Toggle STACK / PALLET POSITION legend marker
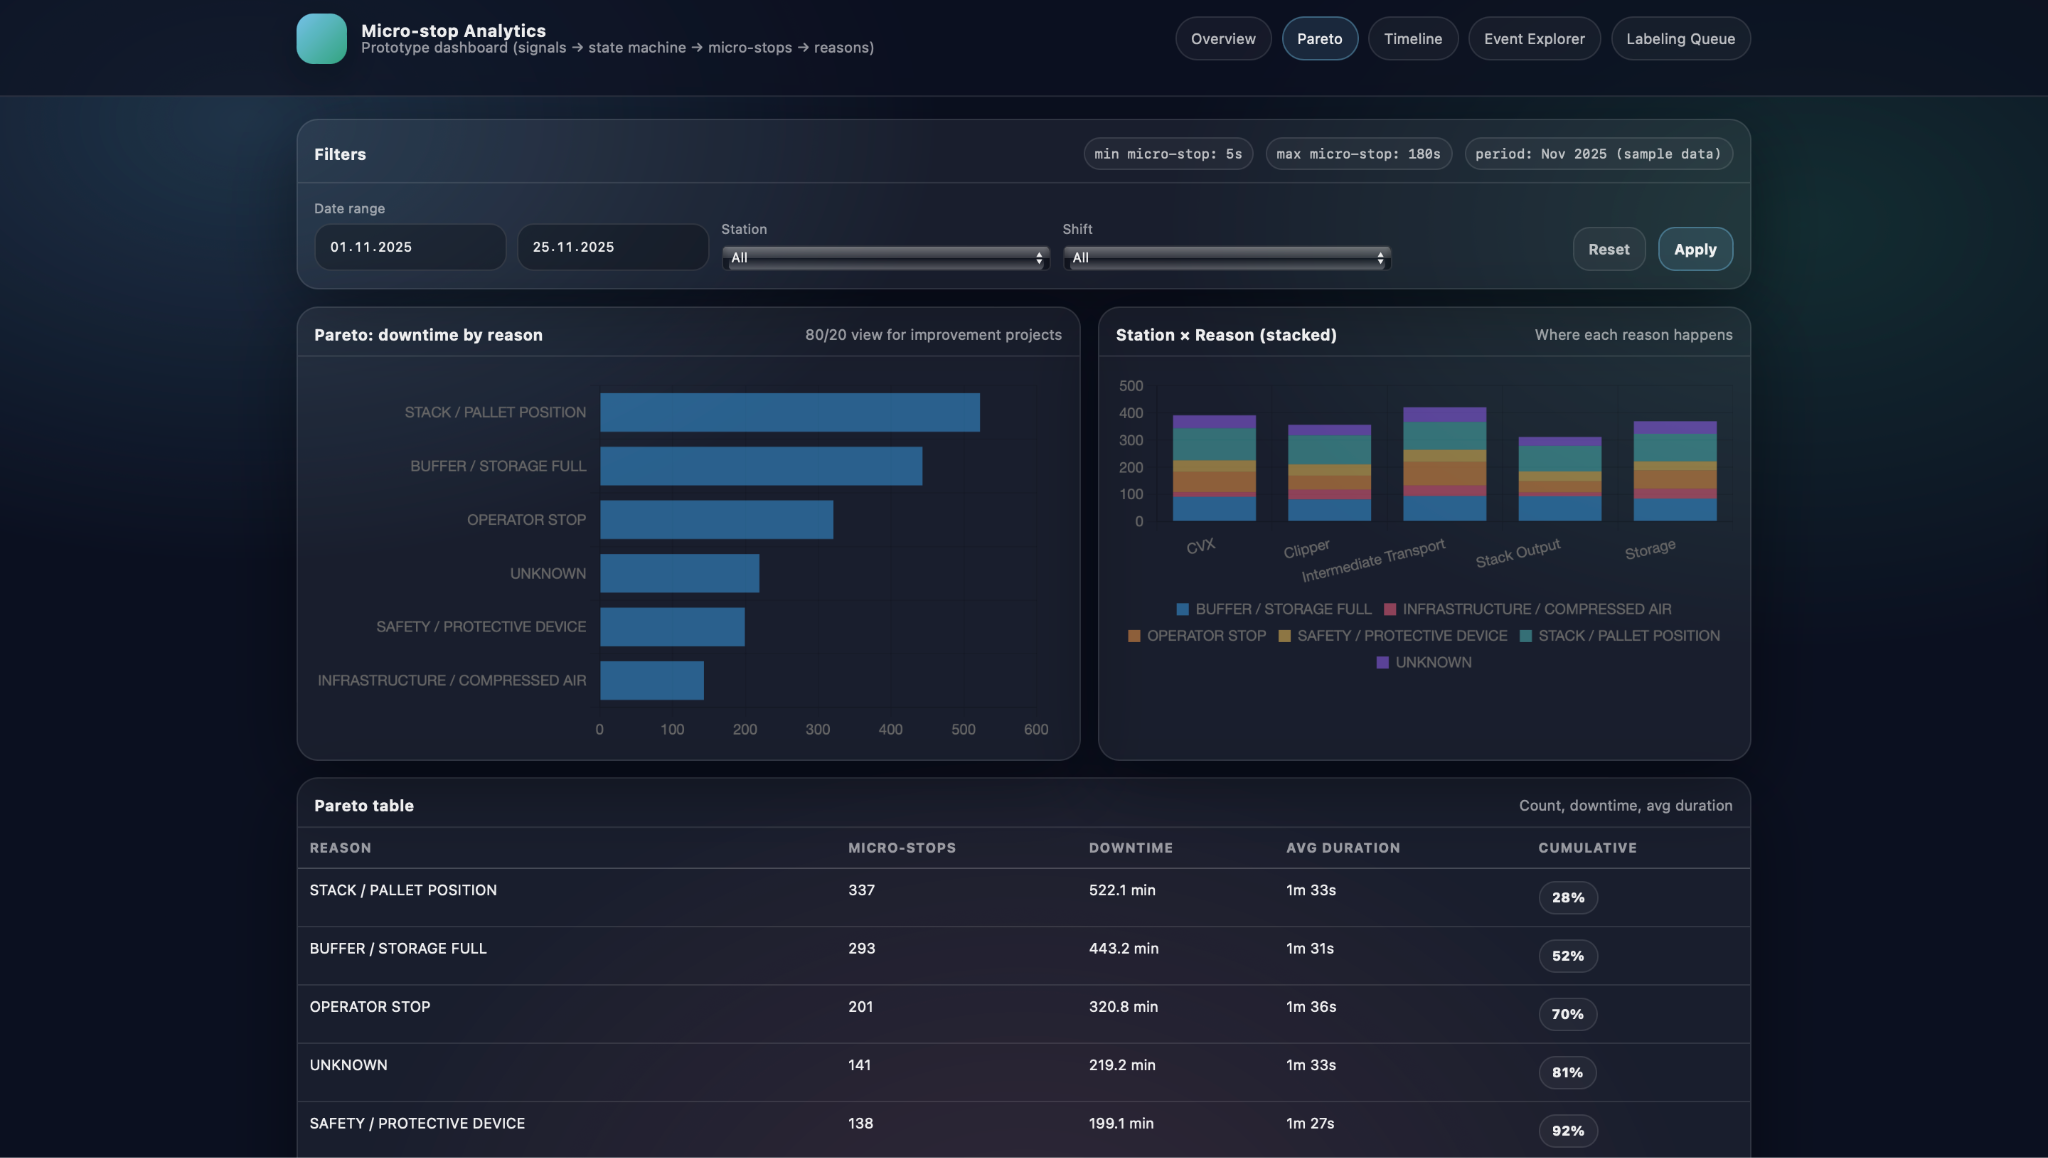2048x1158 pixels. 1526,636
